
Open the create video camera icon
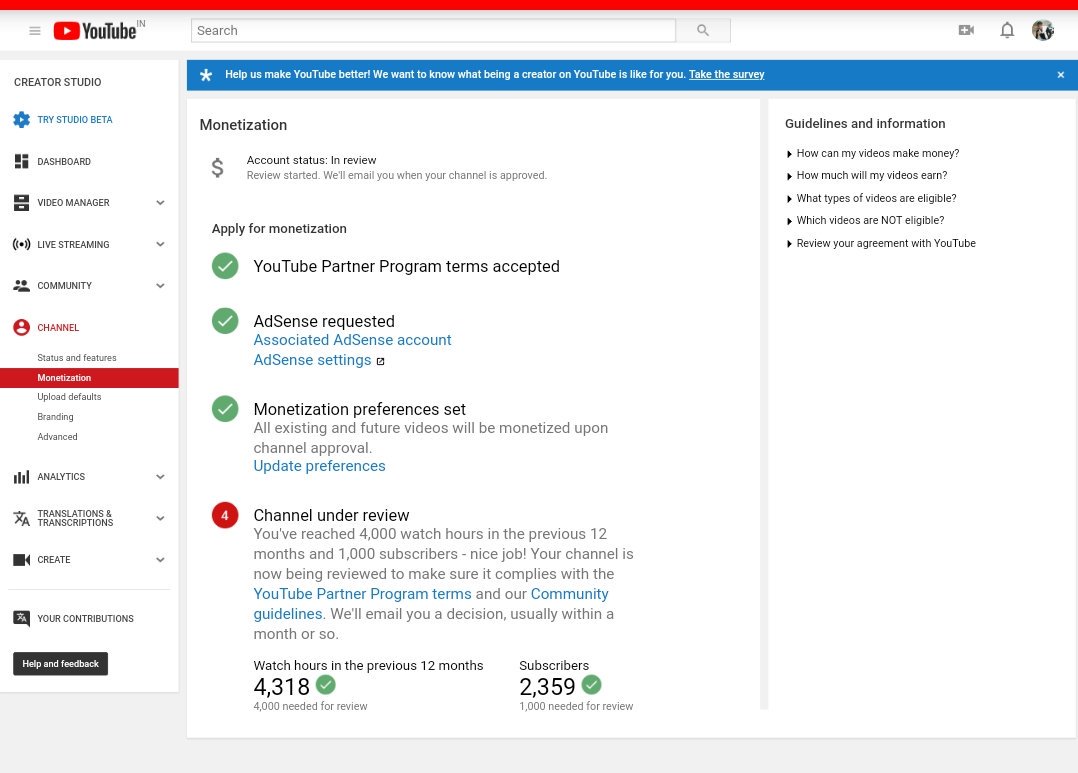point(966,30)
